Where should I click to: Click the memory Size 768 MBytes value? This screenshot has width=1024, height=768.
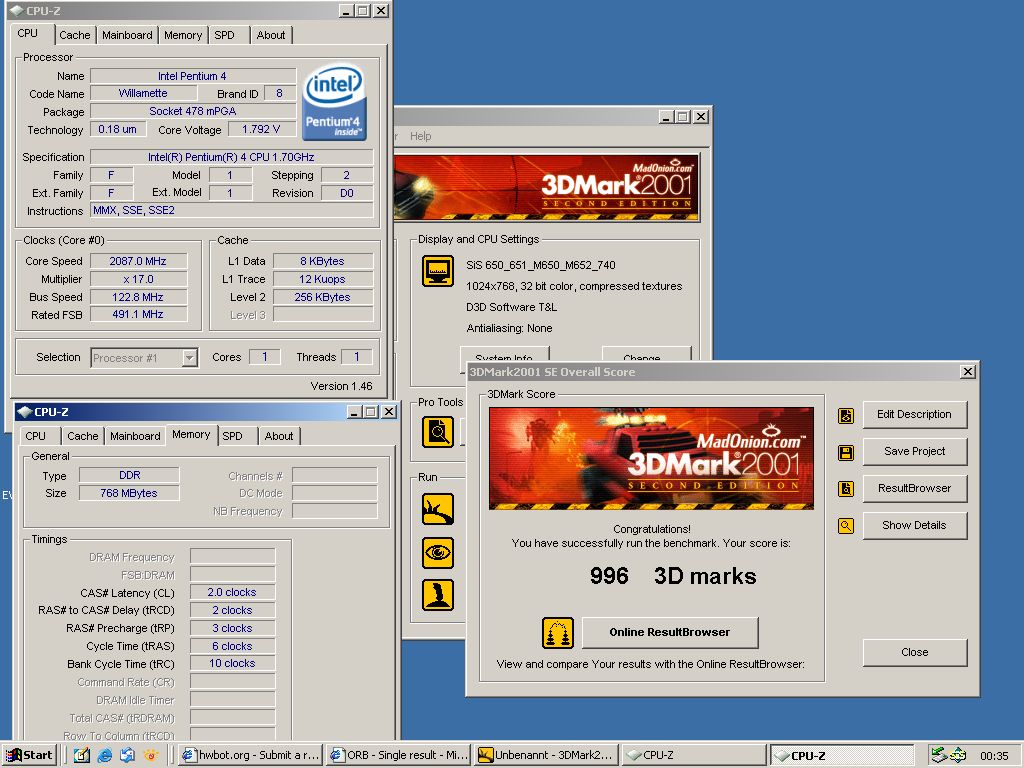click(x=129, y=493)
